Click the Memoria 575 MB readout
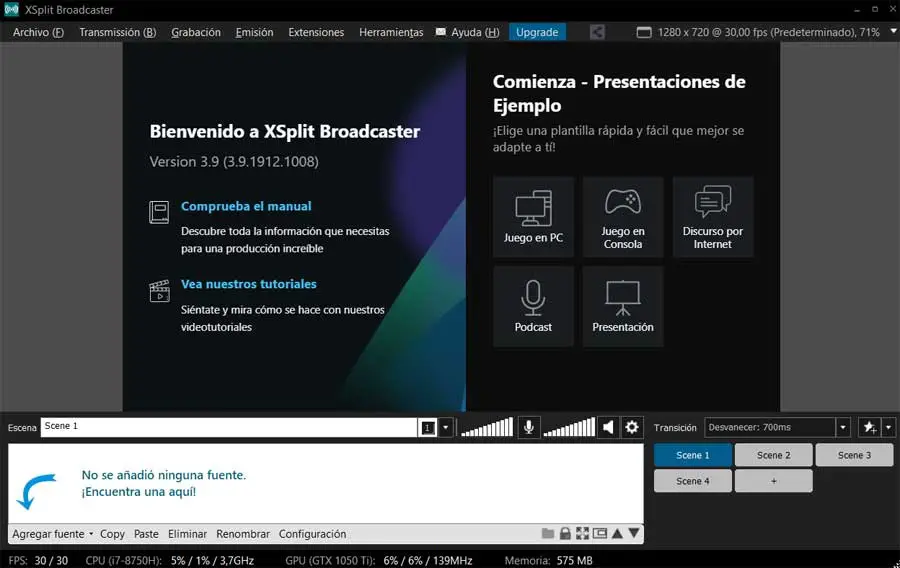 coord(549,561)
